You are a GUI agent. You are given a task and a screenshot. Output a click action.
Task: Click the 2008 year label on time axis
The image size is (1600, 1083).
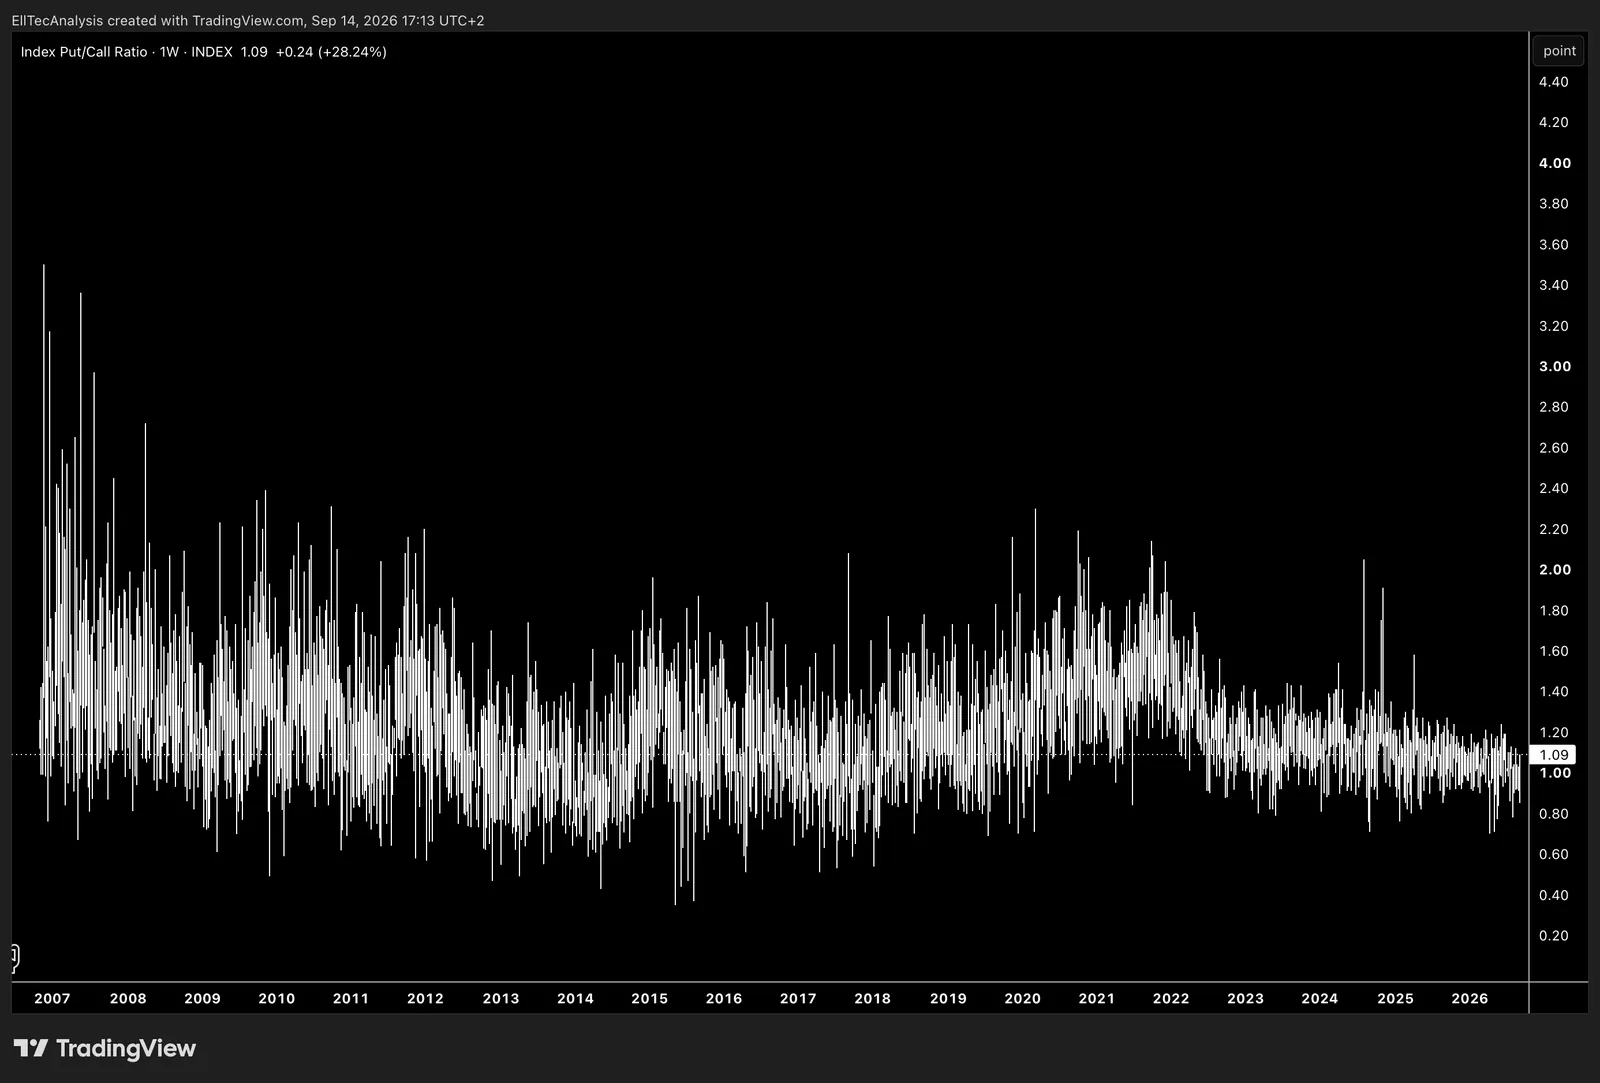pyautogui.click(x=128, y=998)
